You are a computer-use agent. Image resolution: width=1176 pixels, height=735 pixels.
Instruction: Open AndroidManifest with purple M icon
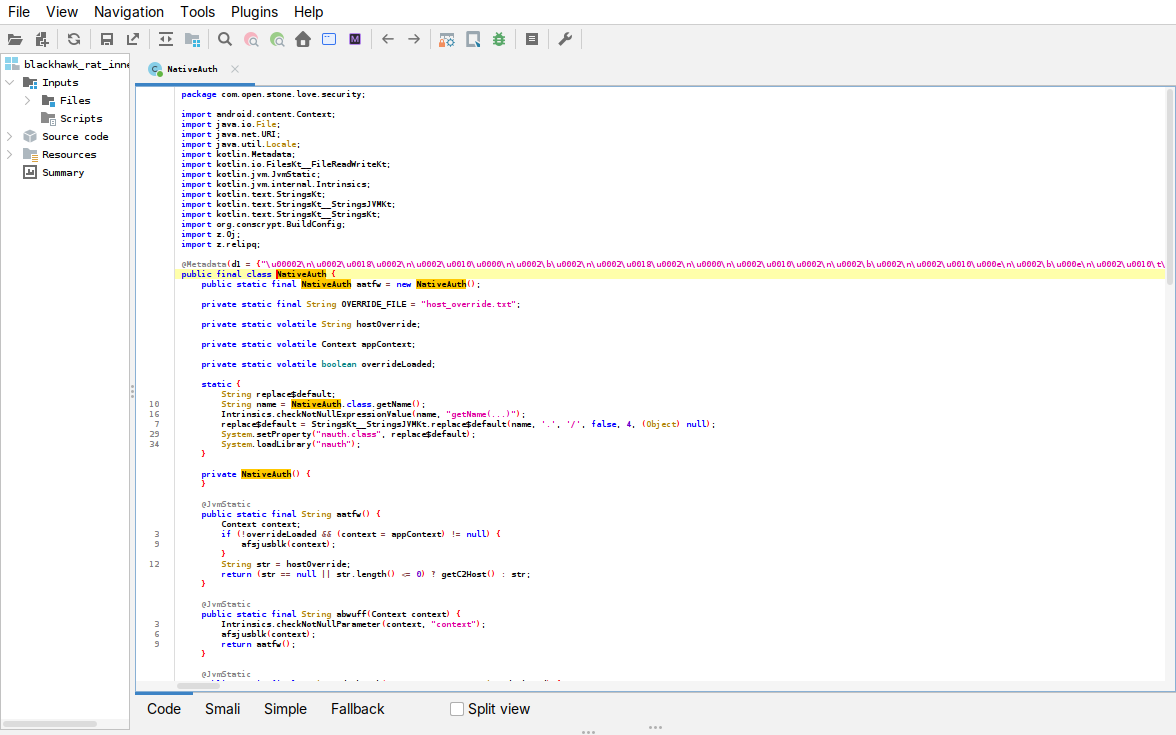pyautogui.click(x=356, y=40)
